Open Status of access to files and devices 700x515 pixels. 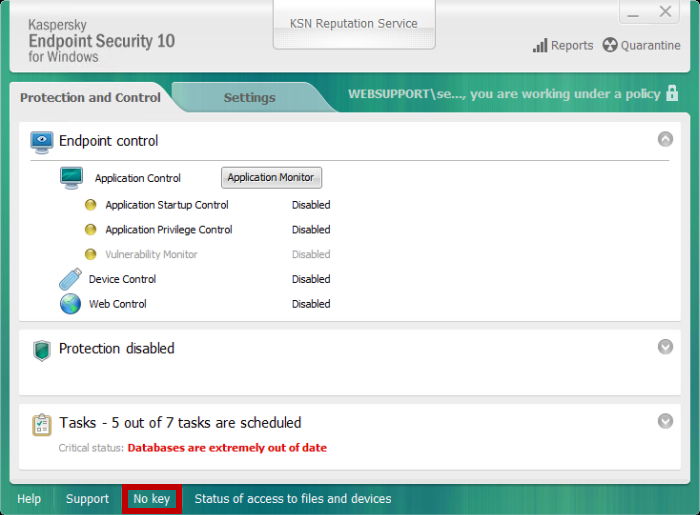pos(293,498)
